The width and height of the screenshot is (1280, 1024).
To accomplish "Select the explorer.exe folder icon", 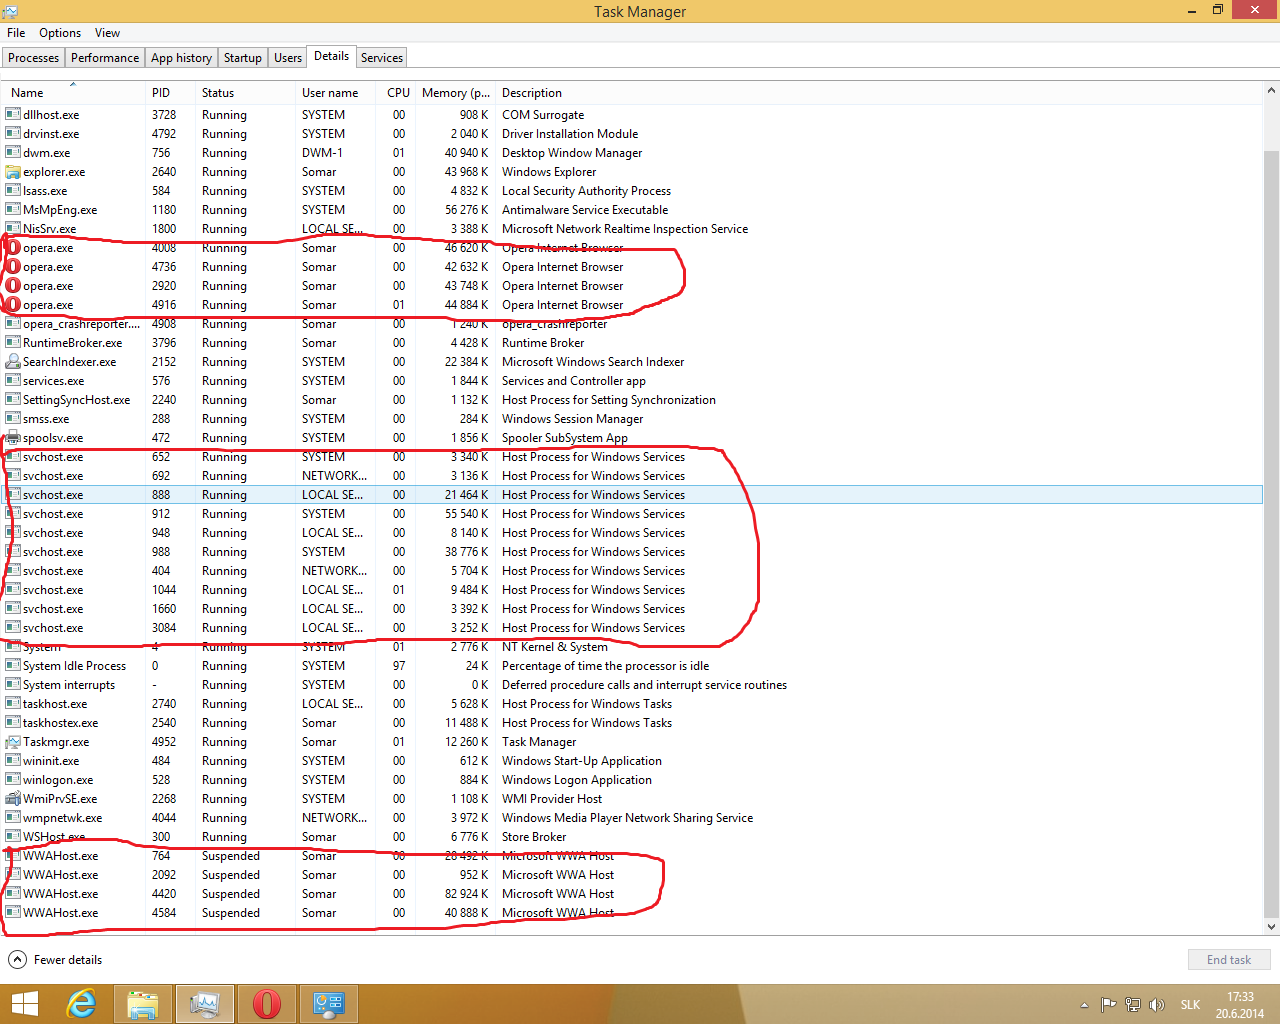I will (x=13, y=172).
